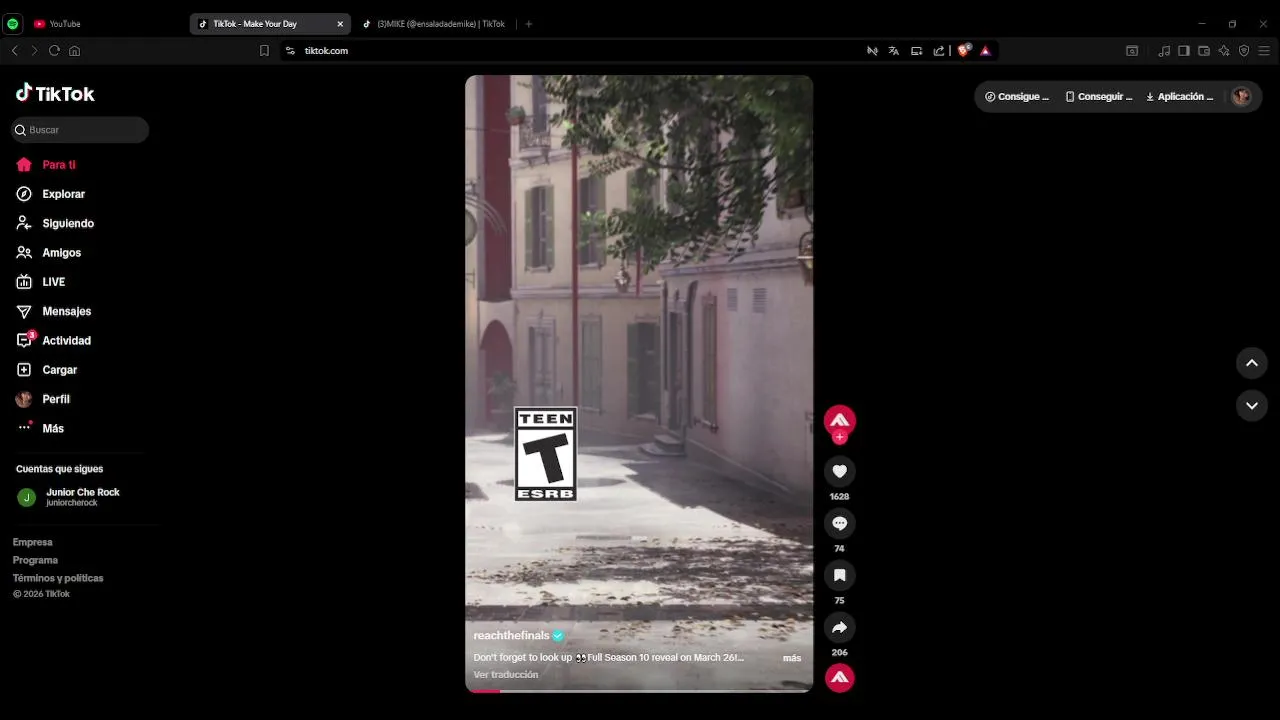
Task: Switch to the MIKE (@ensaladademike) TikTok tab
Action: tap(436, 24)
